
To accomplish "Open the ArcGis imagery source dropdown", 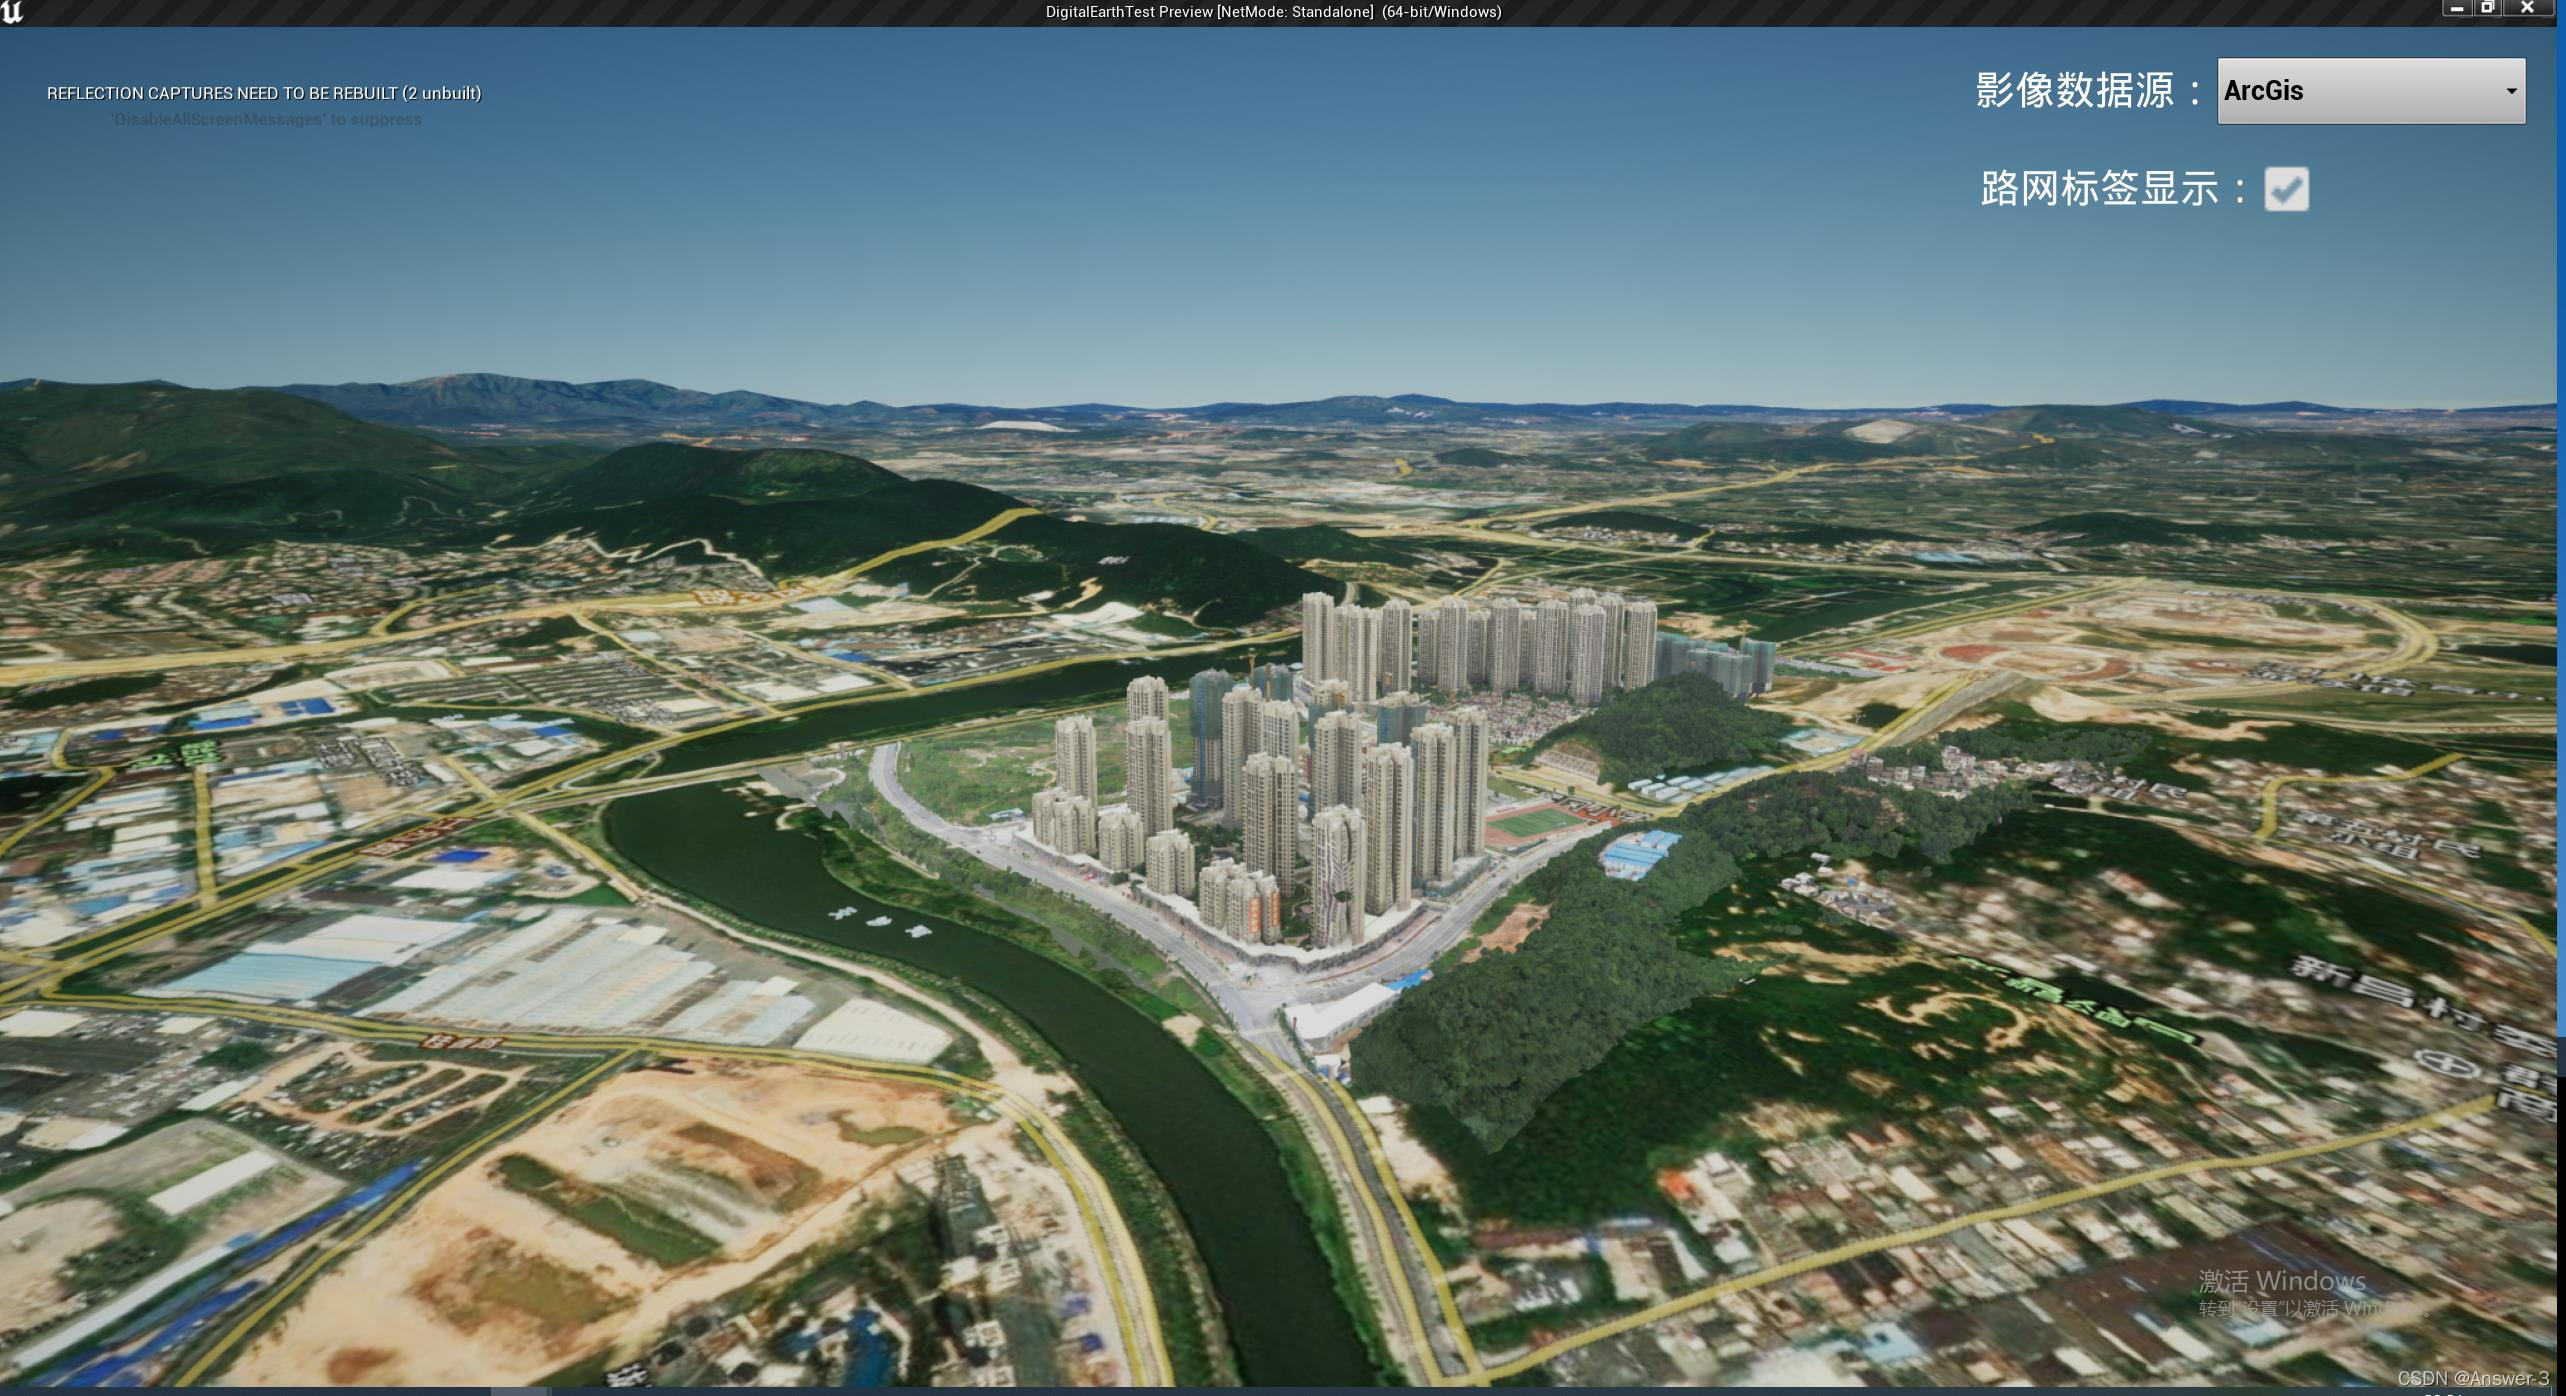I will point(2370,91).
